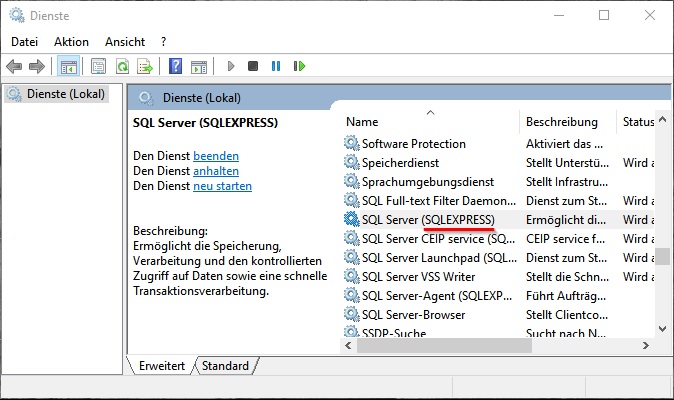
Task: Click the gear icon beside Speicherdienst
Action: (352, 162)
